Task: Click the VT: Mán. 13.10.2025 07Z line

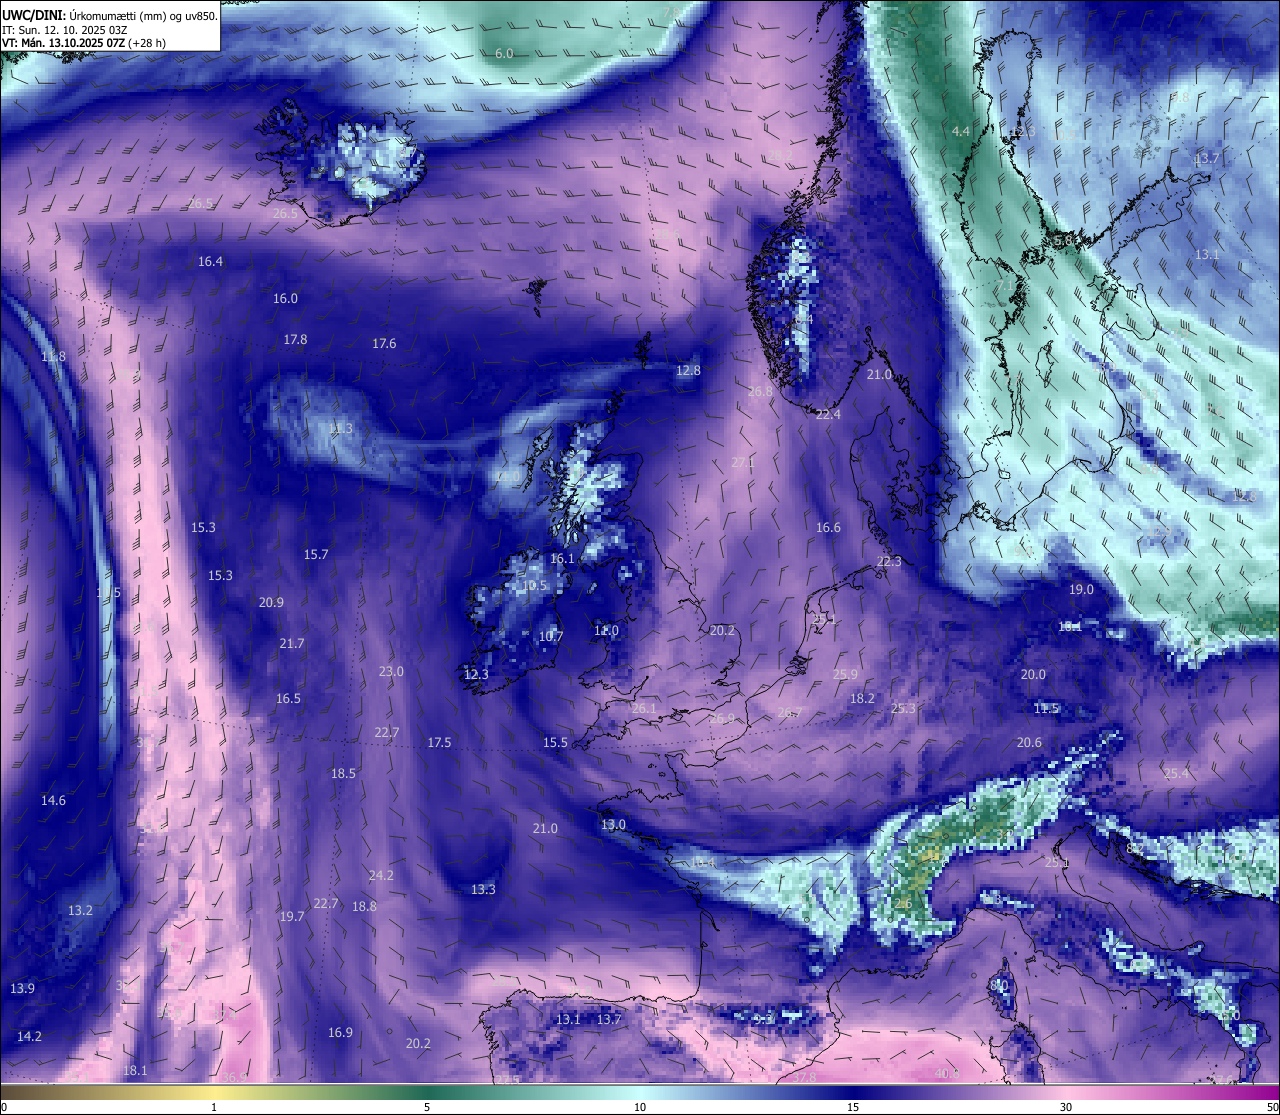Action: pyautogui.click(x=84, y=43)
